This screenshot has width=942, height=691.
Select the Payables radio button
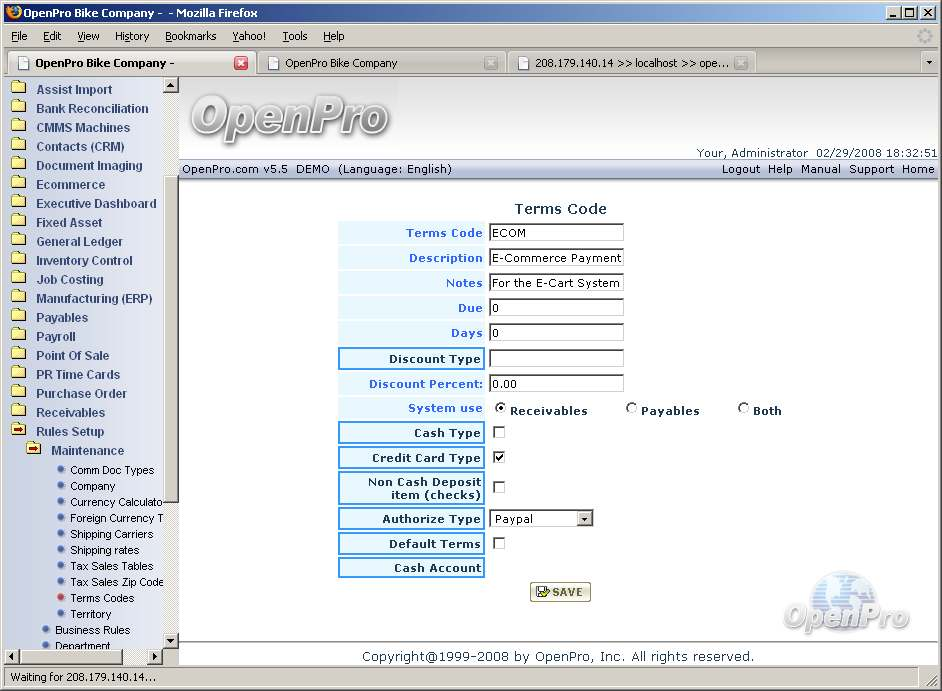point(631,408)
